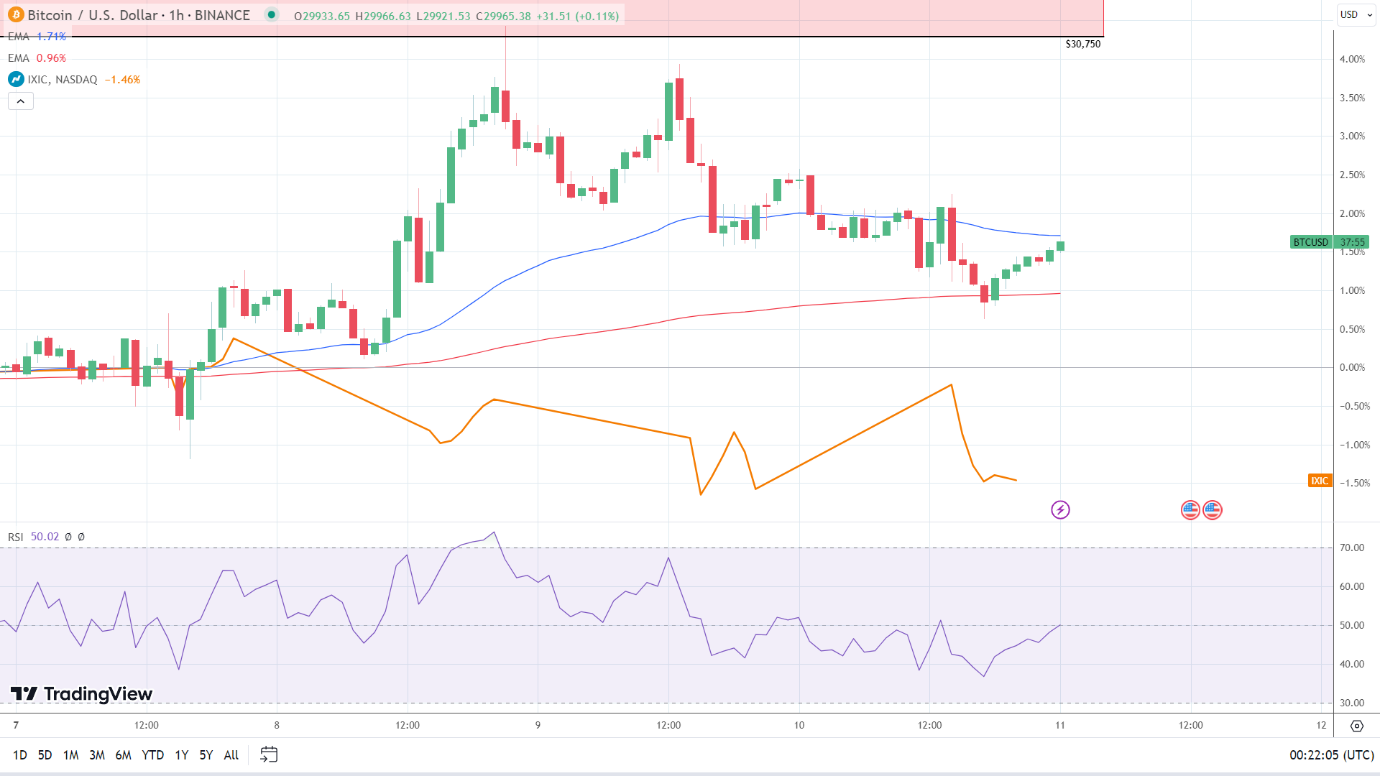Click the Bitcoin / U.S. Dollar chart title
The width and height of the screenshot is (1380, 776).
point(139,15)
